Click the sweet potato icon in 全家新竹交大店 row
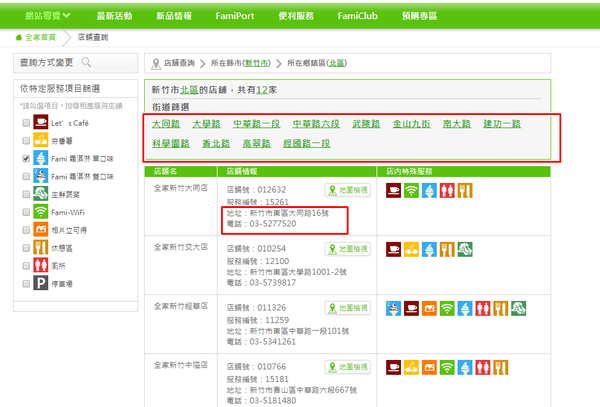 point(411,249)
